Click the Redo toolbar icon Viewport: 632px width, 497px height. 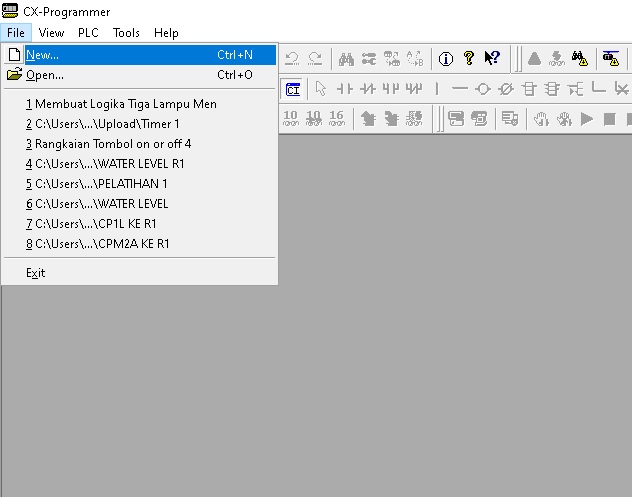pos(315,59)
